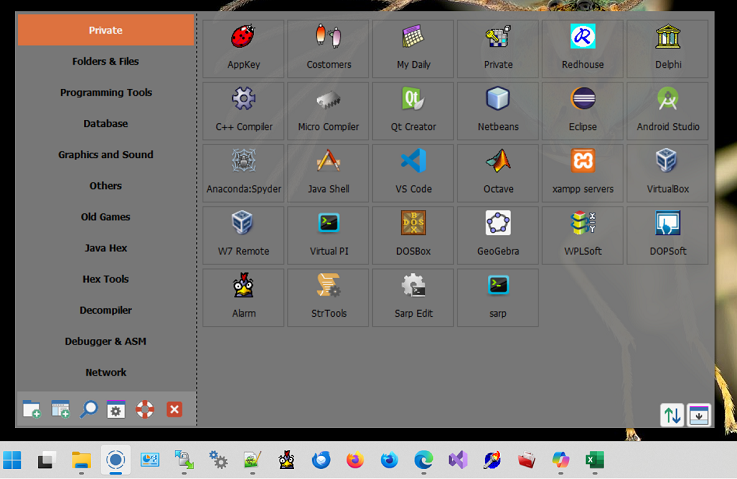Open the Decompiler category
The height and width of the screenshot is (479, 737).
click(x=106, y=310)
